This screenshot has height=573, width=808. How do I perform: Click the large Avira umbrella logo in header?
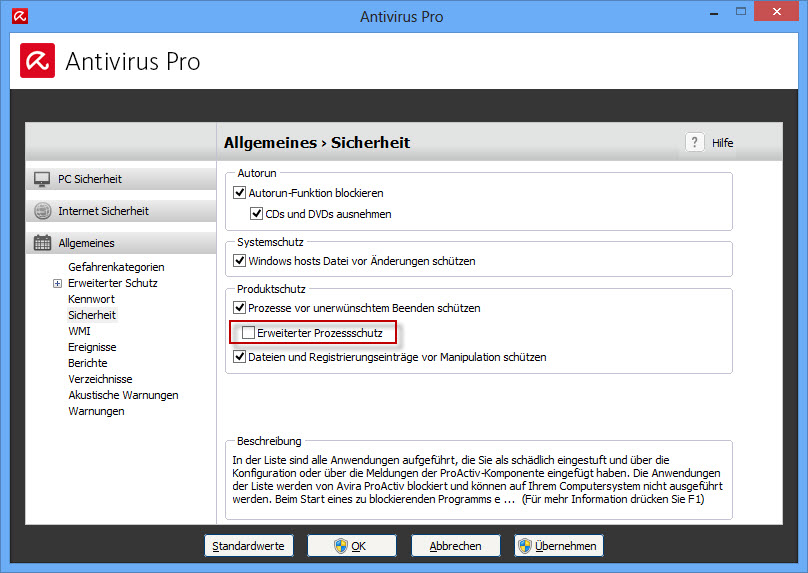pyautogui.click(x=38, y=61)
